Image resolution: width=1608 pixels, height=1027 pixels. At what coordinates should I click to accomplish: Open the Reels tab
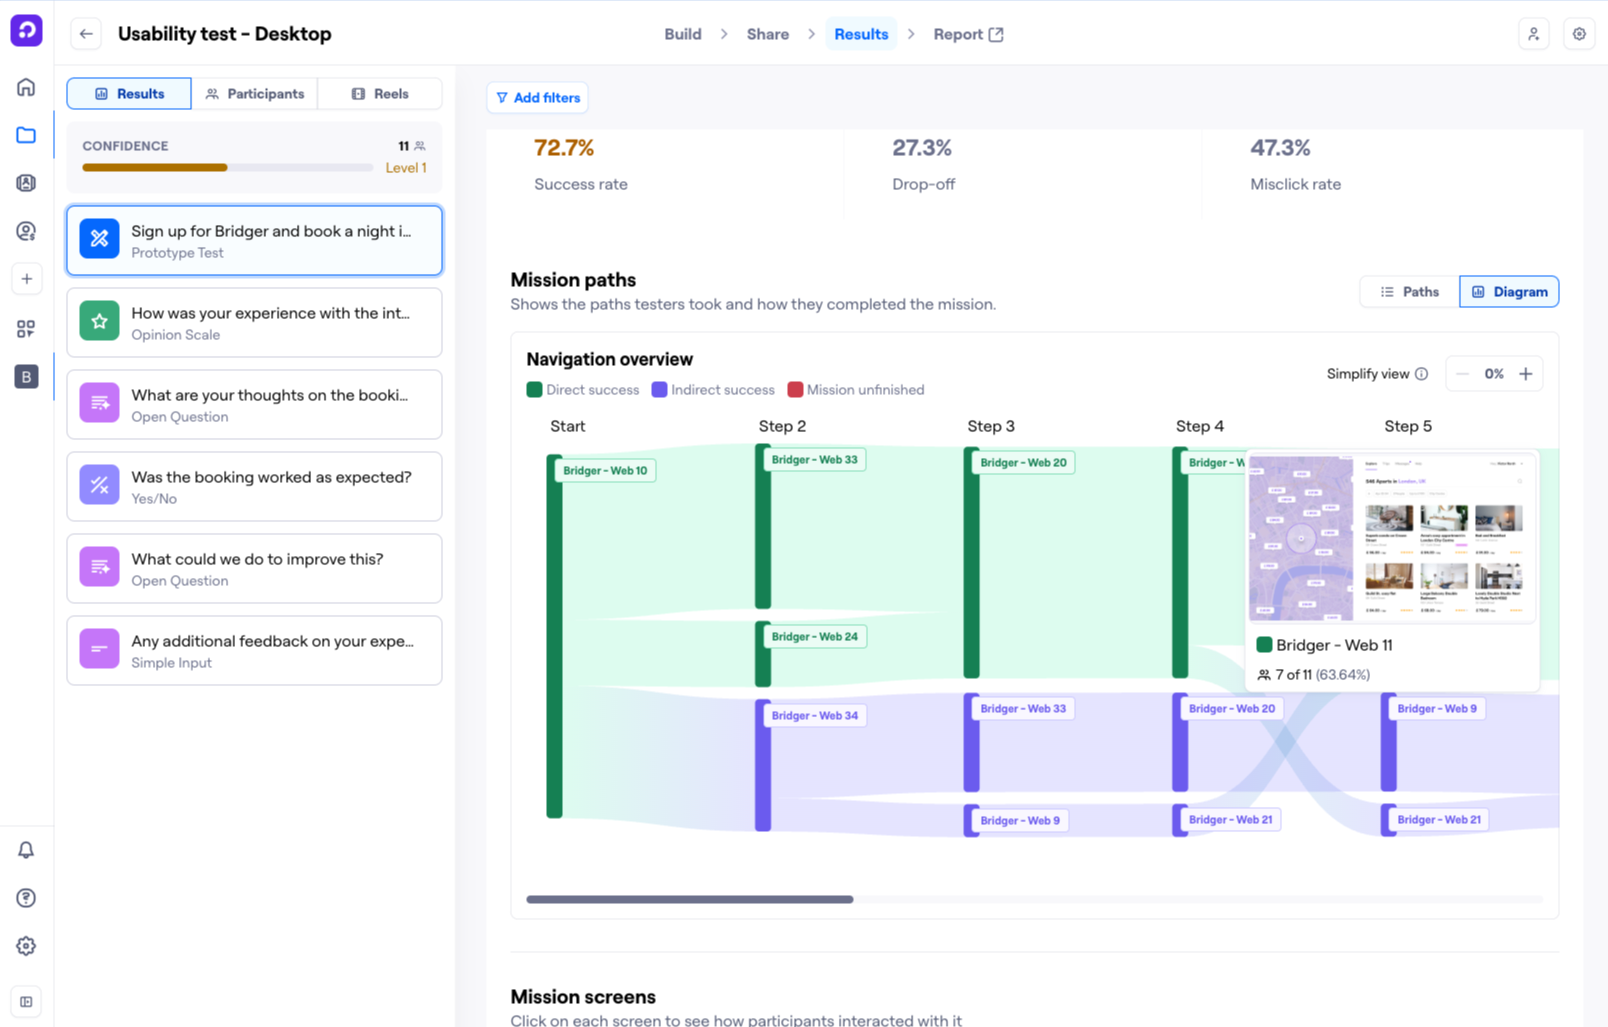pyautogui.click(x=380, y=94)
